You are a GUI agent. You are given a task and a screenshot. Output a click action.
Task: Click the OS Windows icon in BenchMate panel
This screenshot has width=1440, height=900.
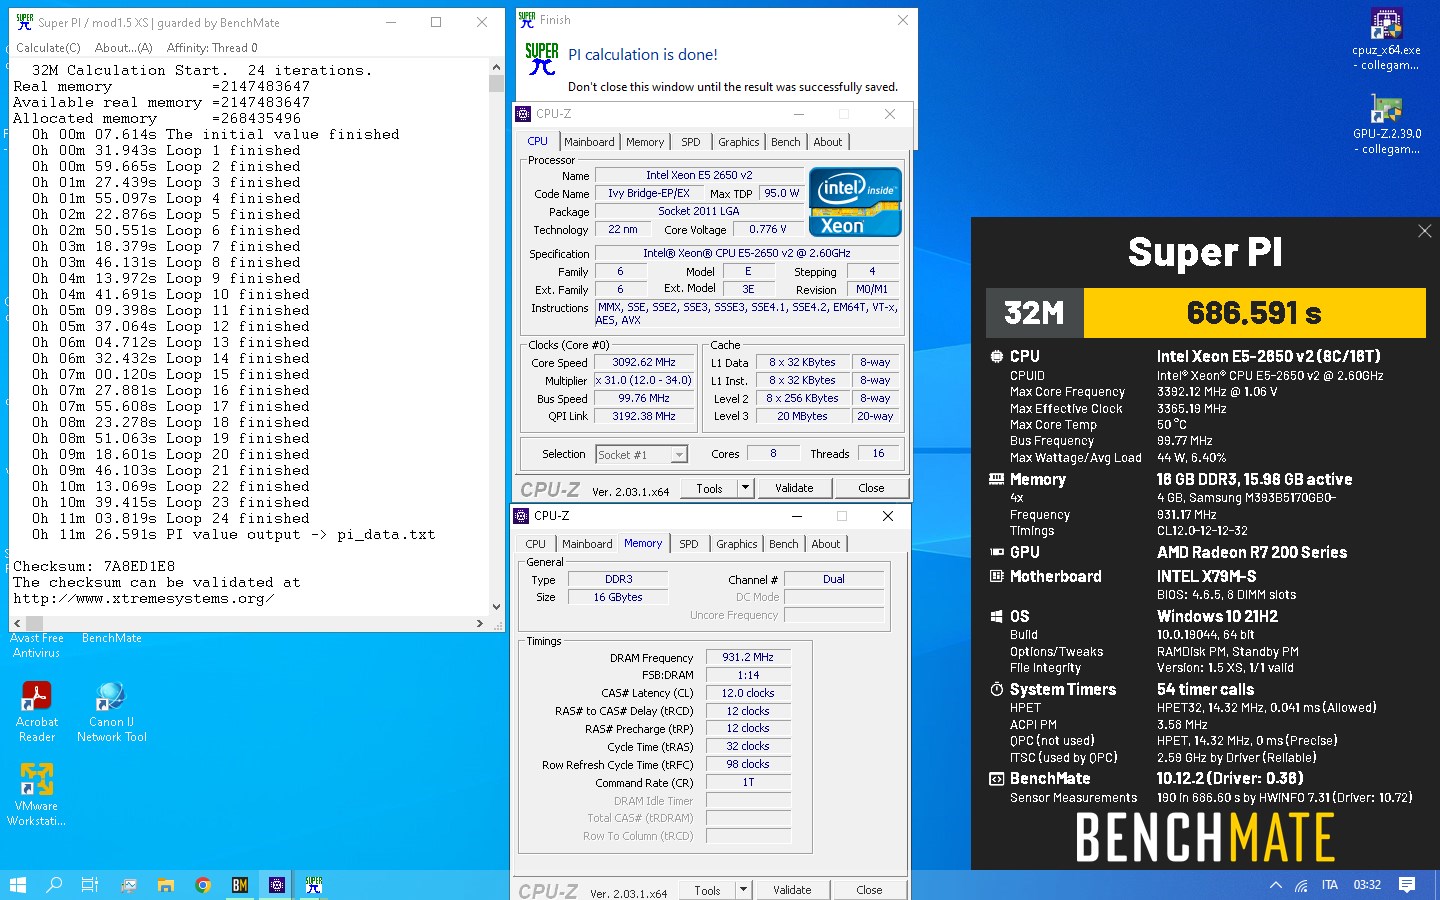(996, 616)
